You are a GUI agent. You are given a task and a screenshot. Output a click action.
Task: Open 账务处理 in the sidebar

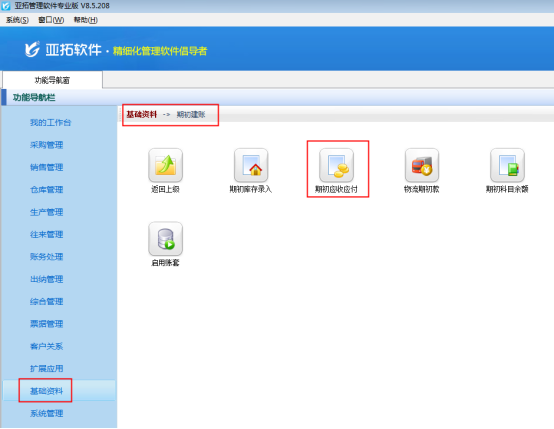point(47,257)
